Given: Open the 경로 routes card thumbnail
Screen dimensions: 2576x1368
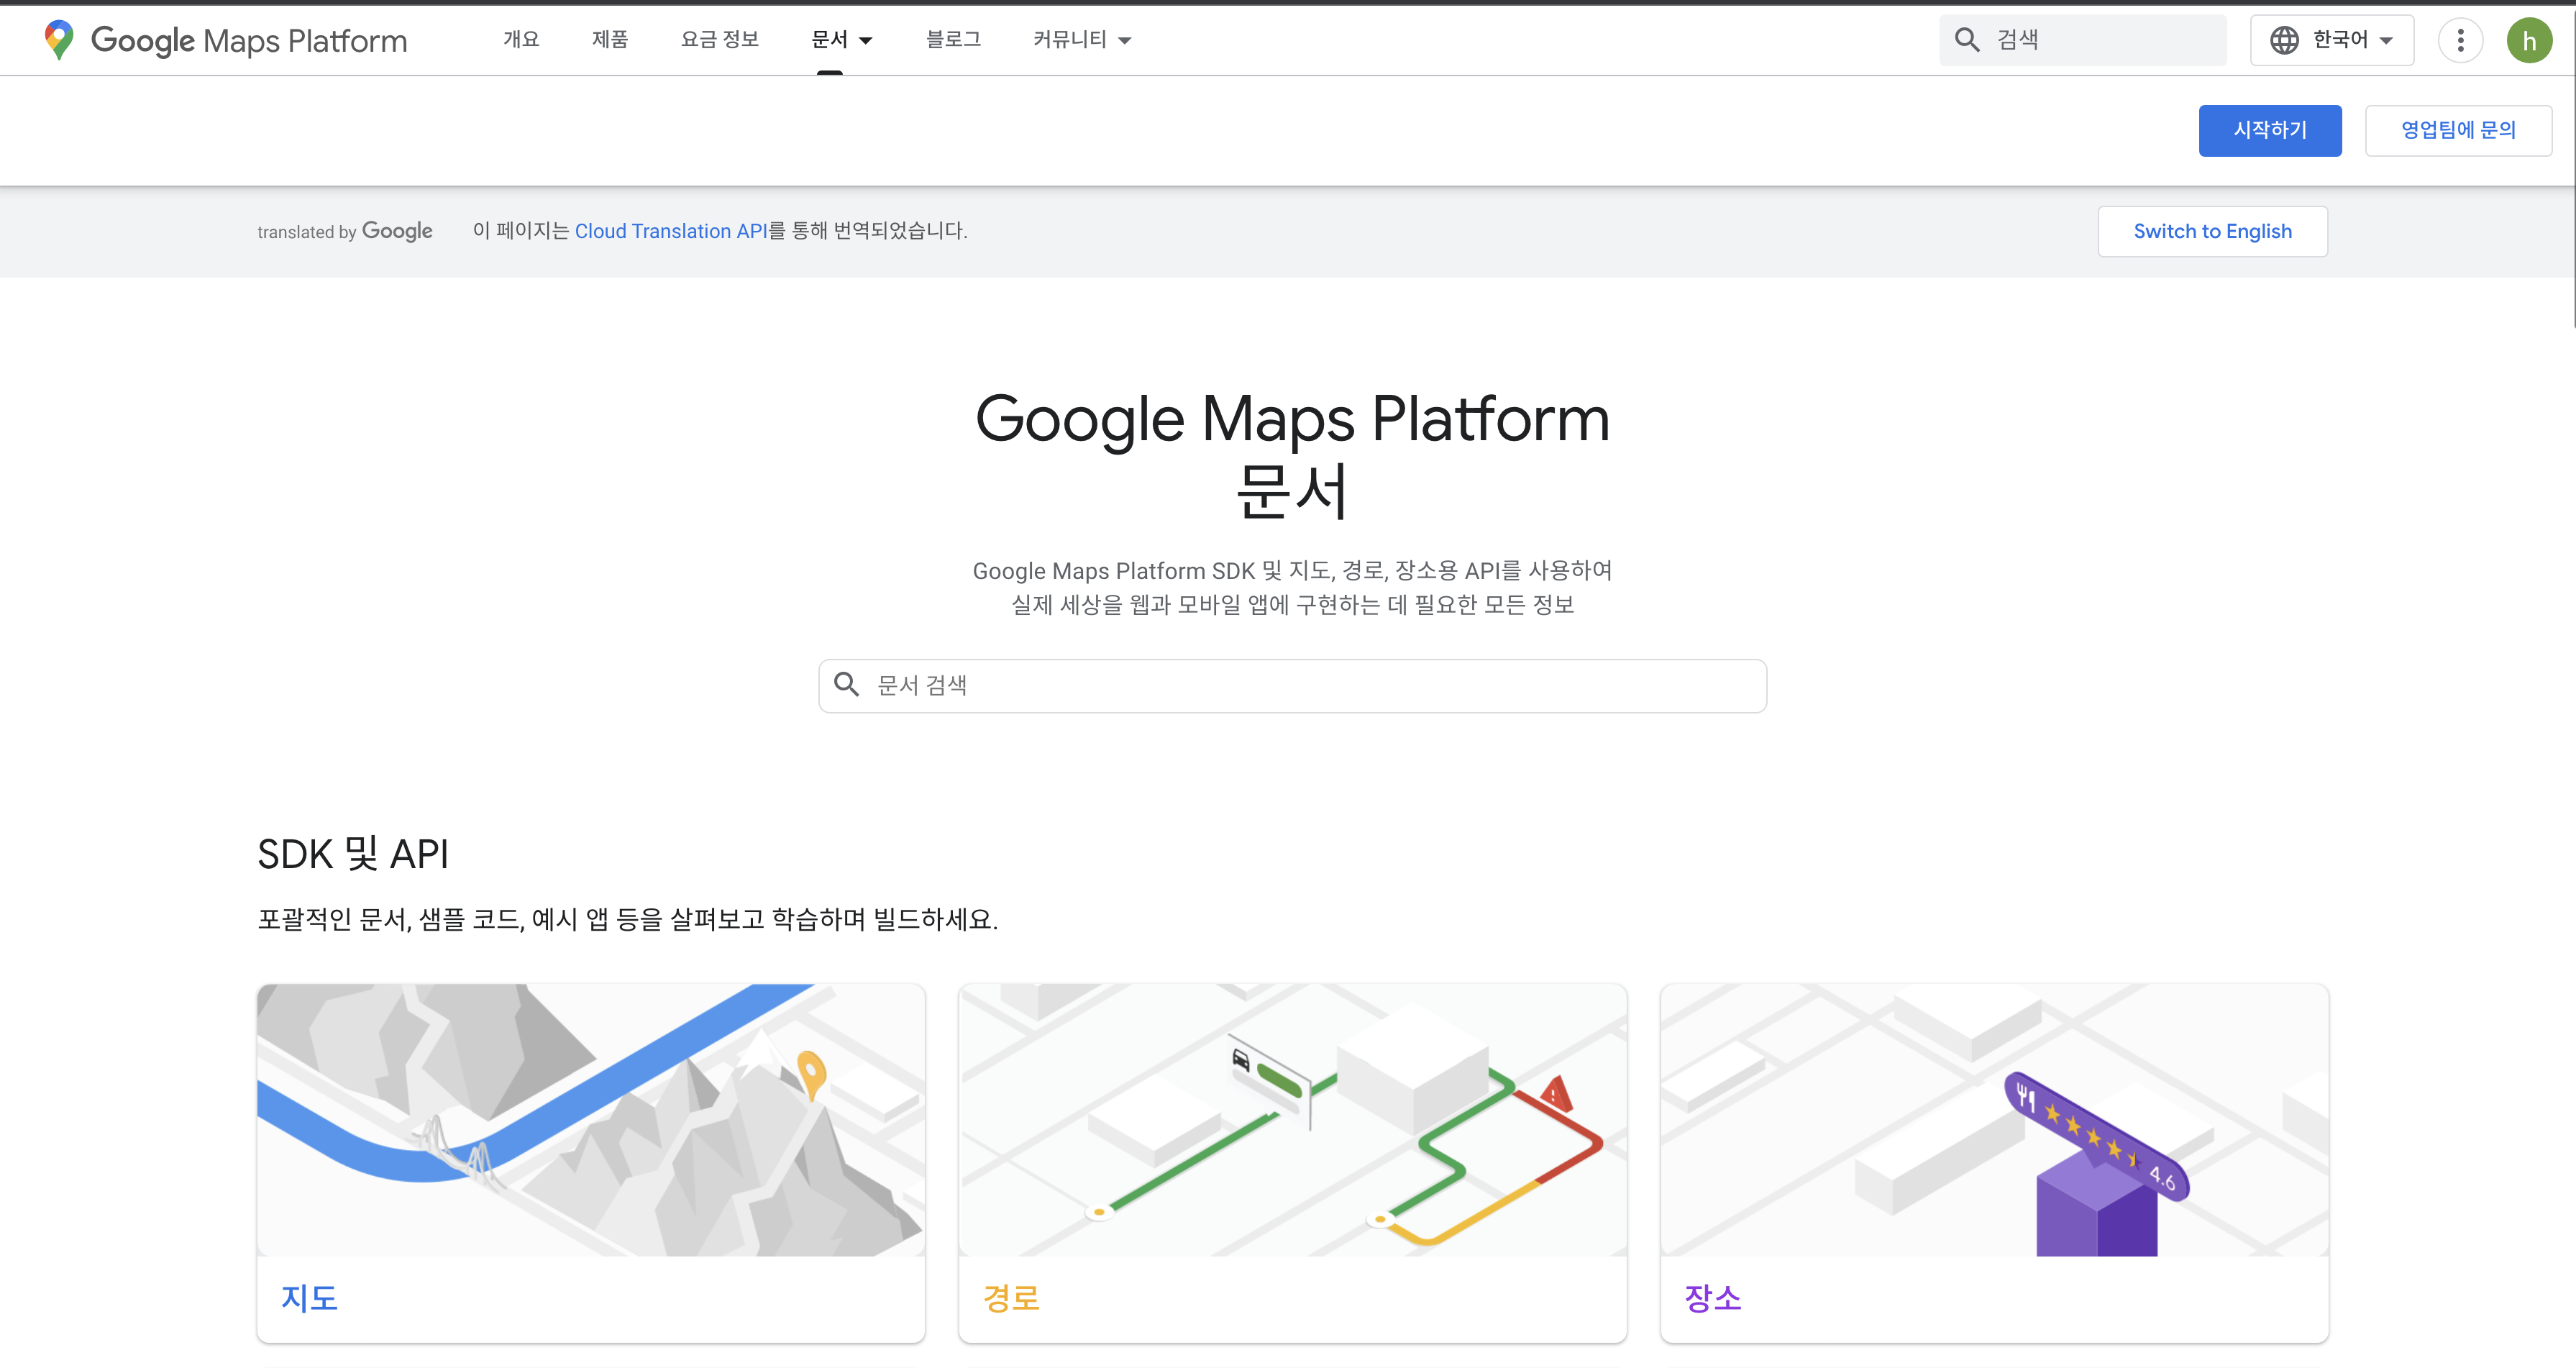Looking at the screenshot, I should pos(1292,1120).
